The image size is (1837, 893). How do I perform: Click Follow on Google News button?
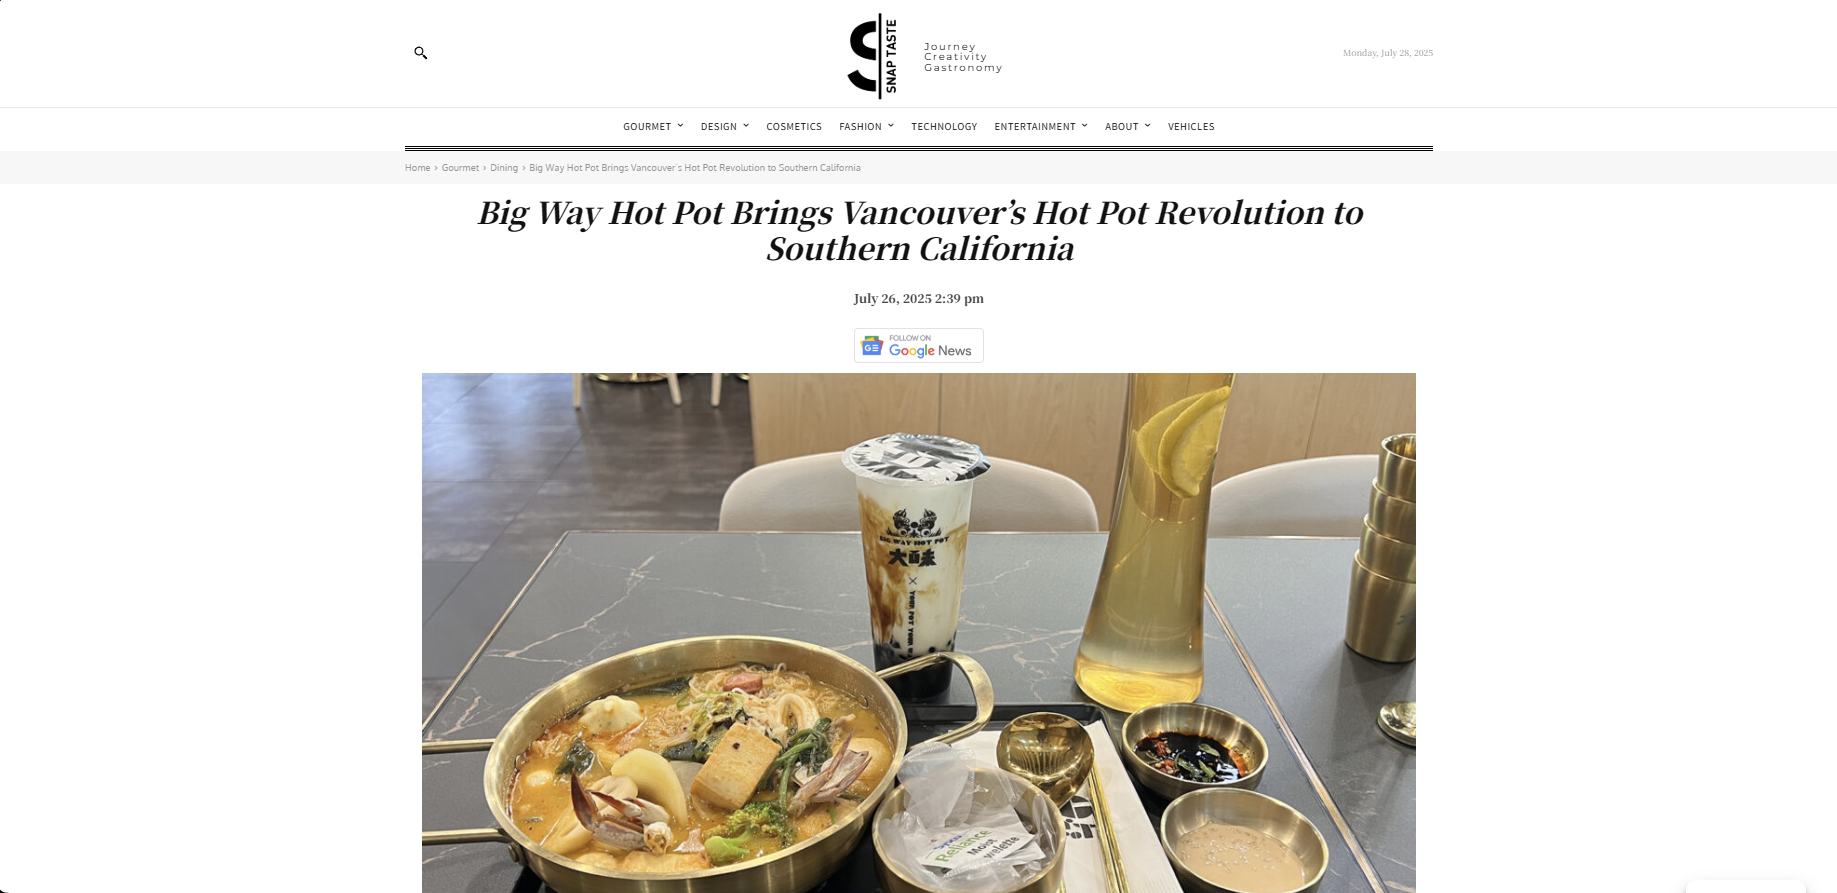(x=919, y=346)
